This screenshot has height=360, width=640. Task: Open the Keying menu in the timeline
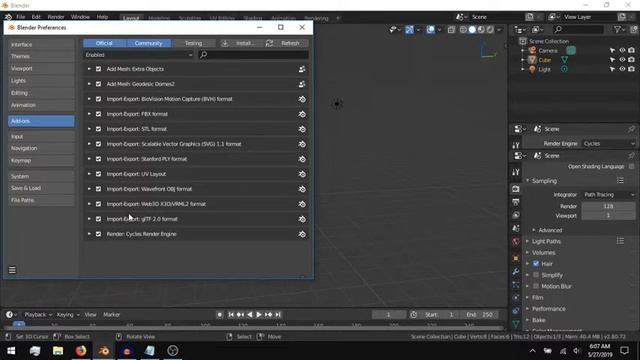click(68, 315)
